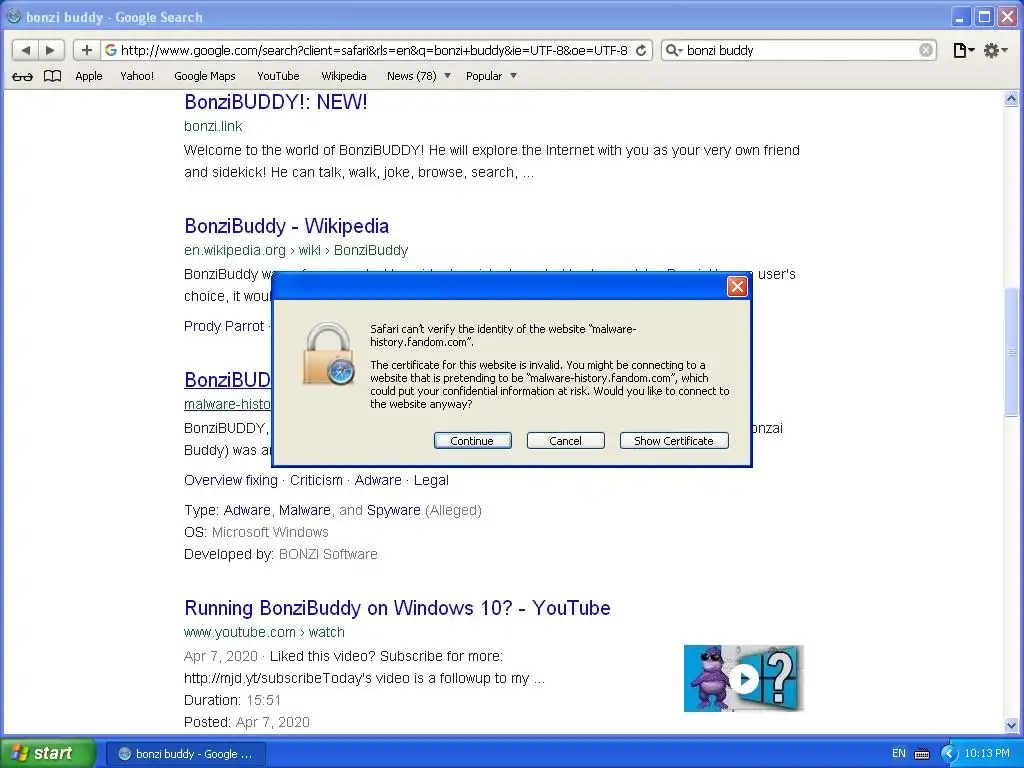Open the Google Maps bookmark
Viewport: 1024px width, 768px height.
tap(204, 76)
